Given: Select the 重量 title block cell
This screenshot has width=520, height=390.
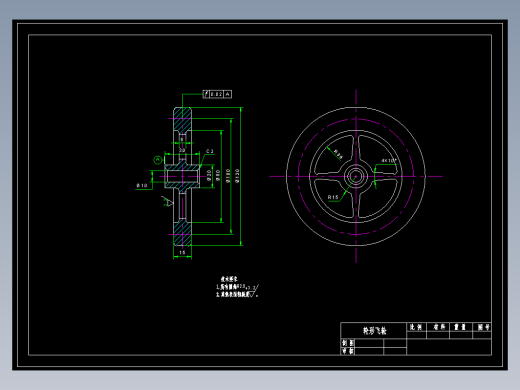Looking at the screenshot, I should coord(460,327).
